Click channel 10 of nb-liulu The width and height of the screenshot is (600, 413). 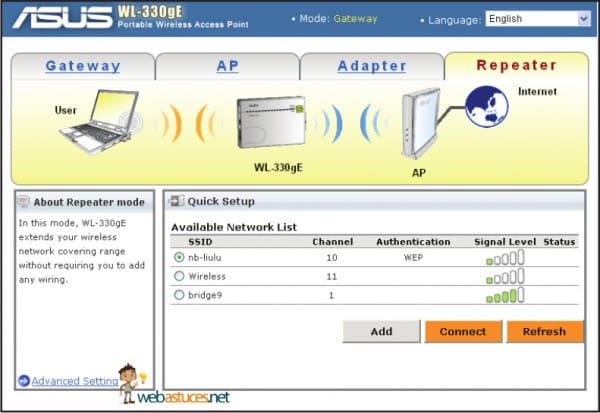(332, 258)
